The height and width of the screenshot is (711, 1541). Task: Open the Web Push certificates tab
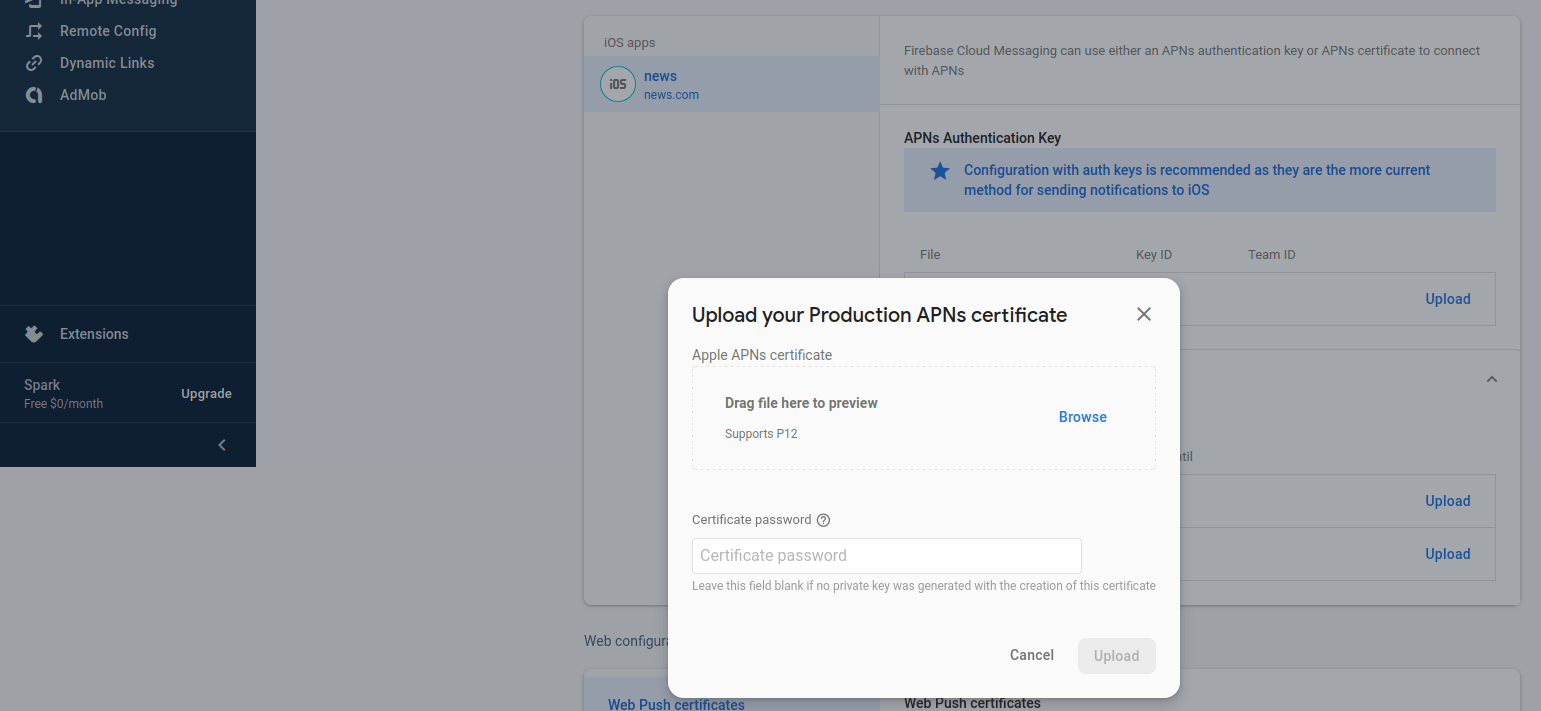[x=676, y=704]
